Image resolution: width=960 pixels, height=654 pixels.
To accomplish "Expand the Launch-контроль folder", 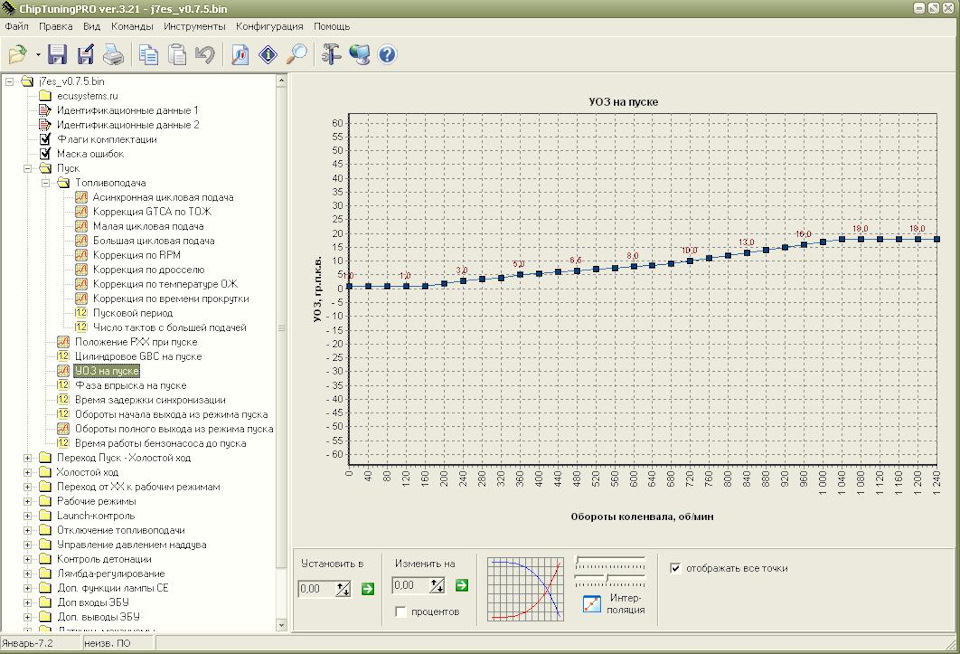I will [x=28, y=516].
